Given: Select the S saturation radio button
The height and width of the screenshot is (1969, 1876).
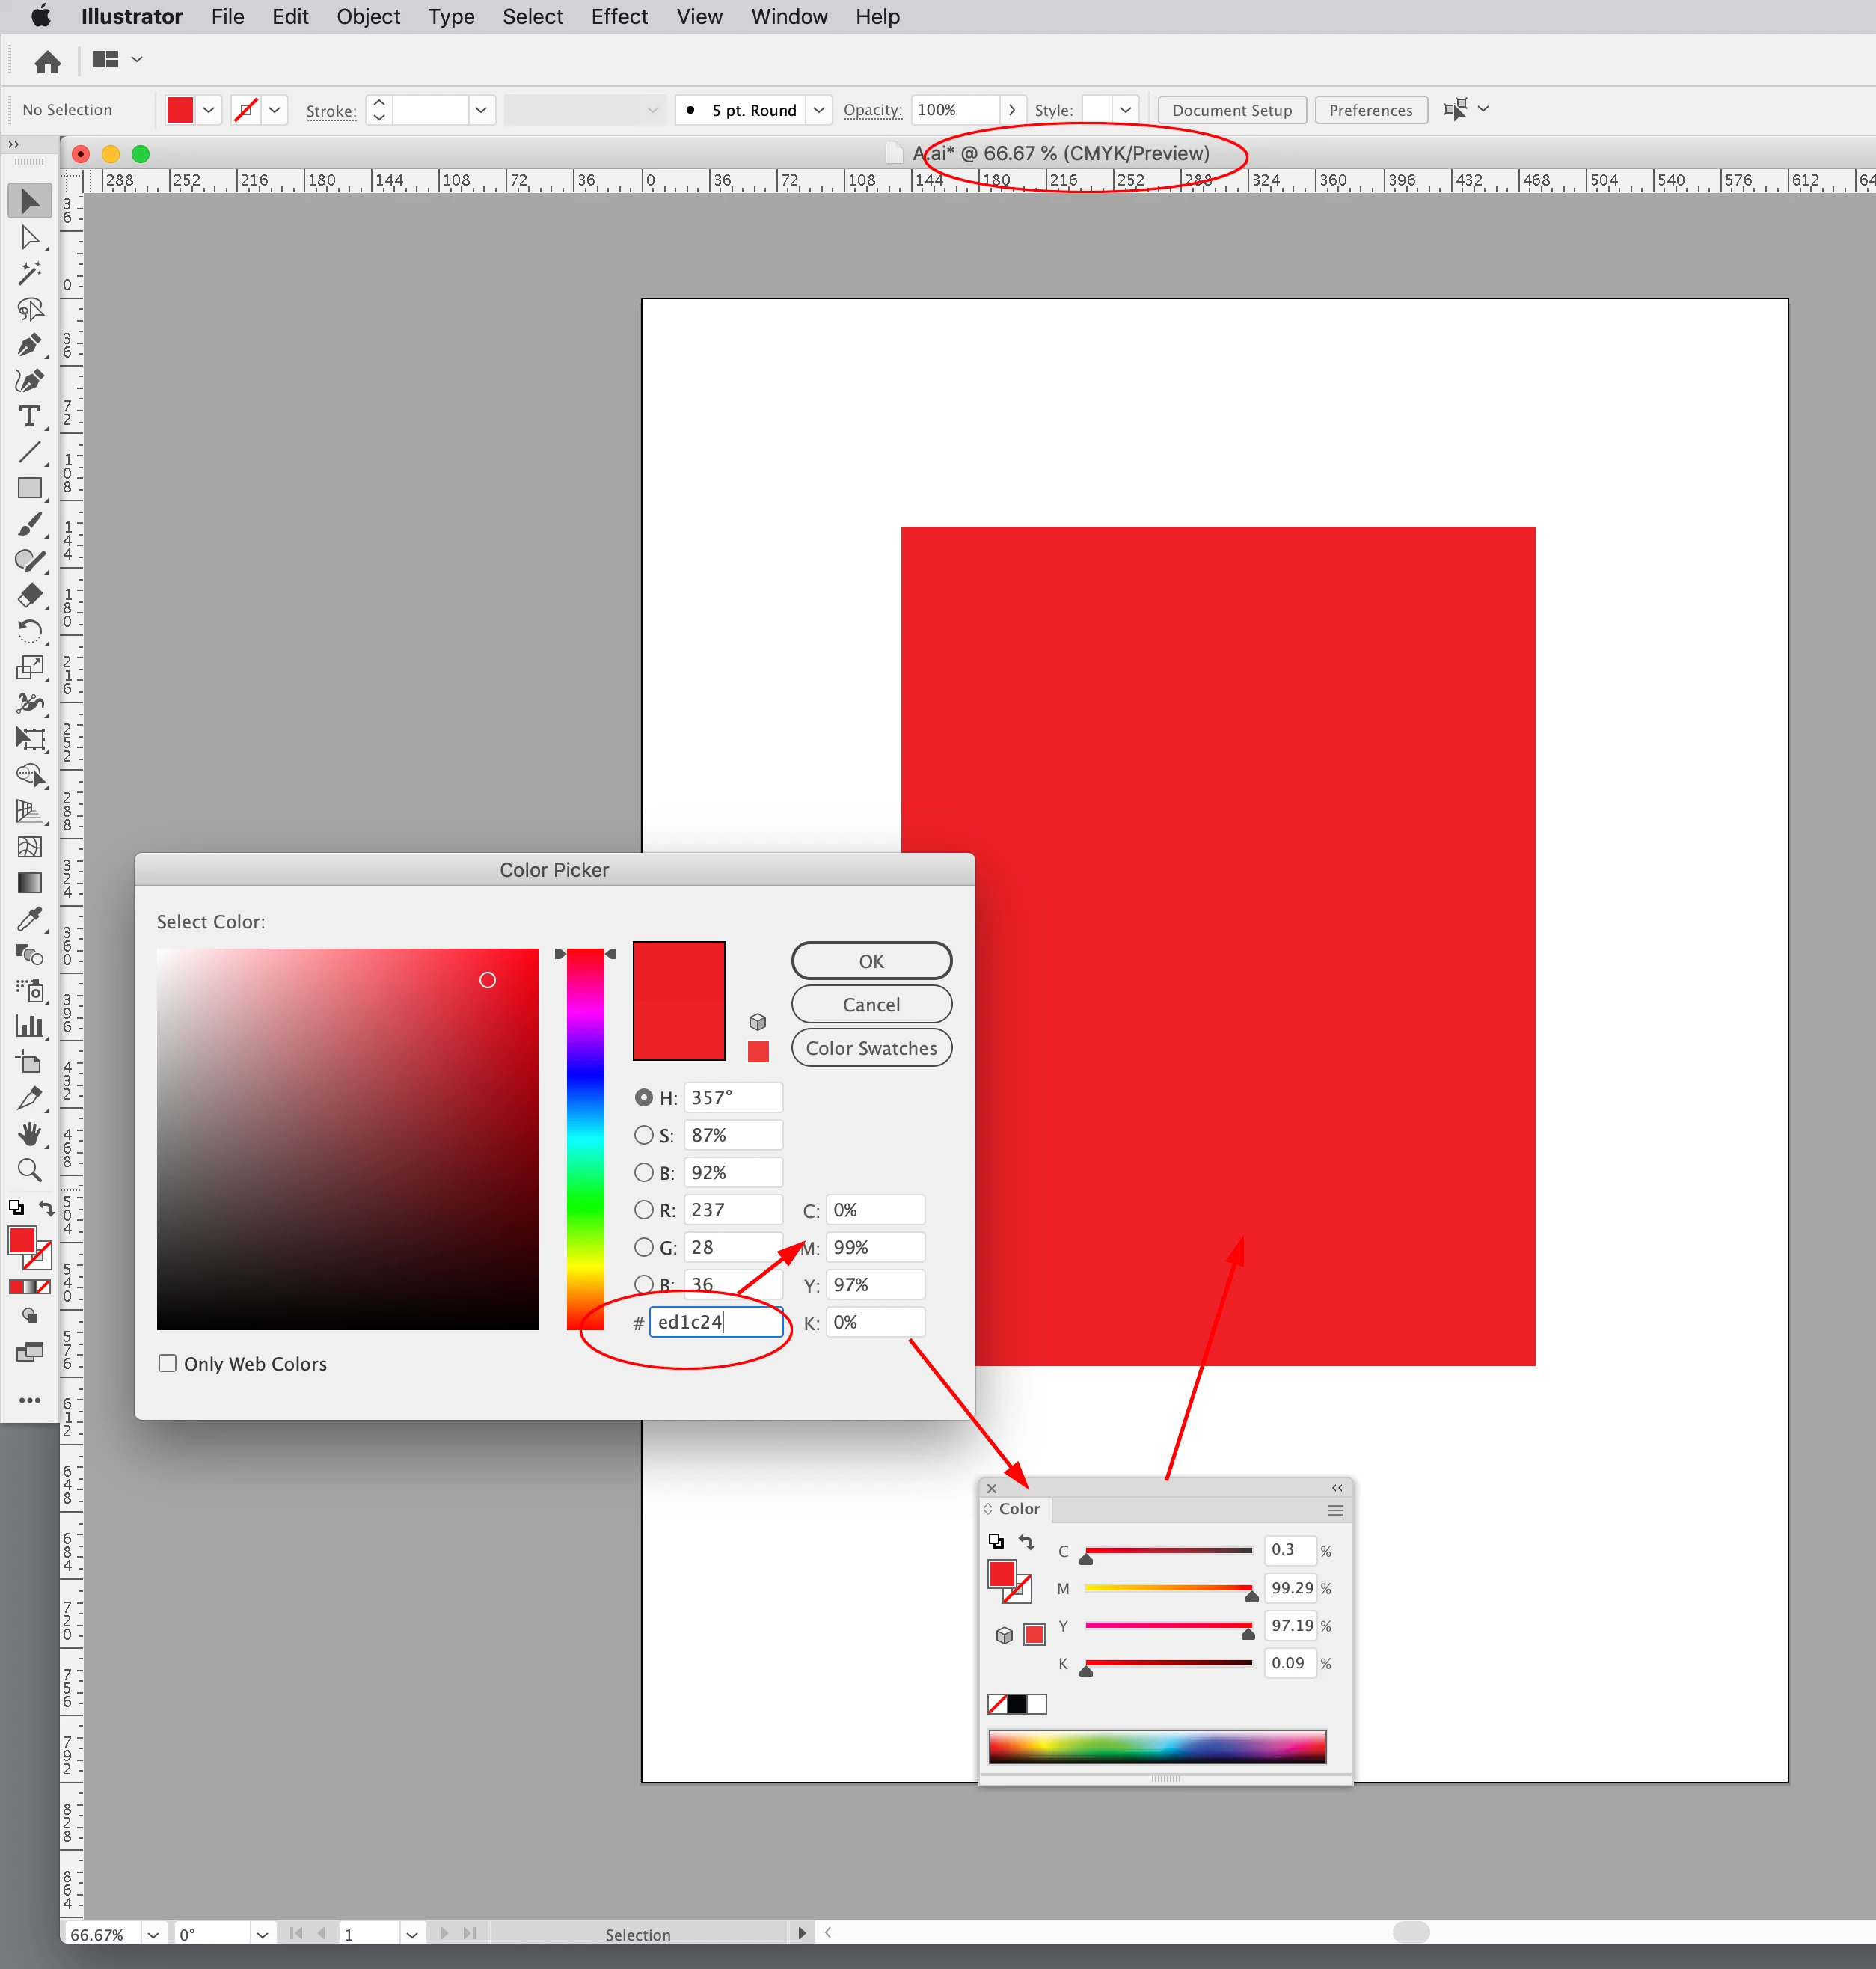Looking at the screenshot, I should coord(644,1135).
